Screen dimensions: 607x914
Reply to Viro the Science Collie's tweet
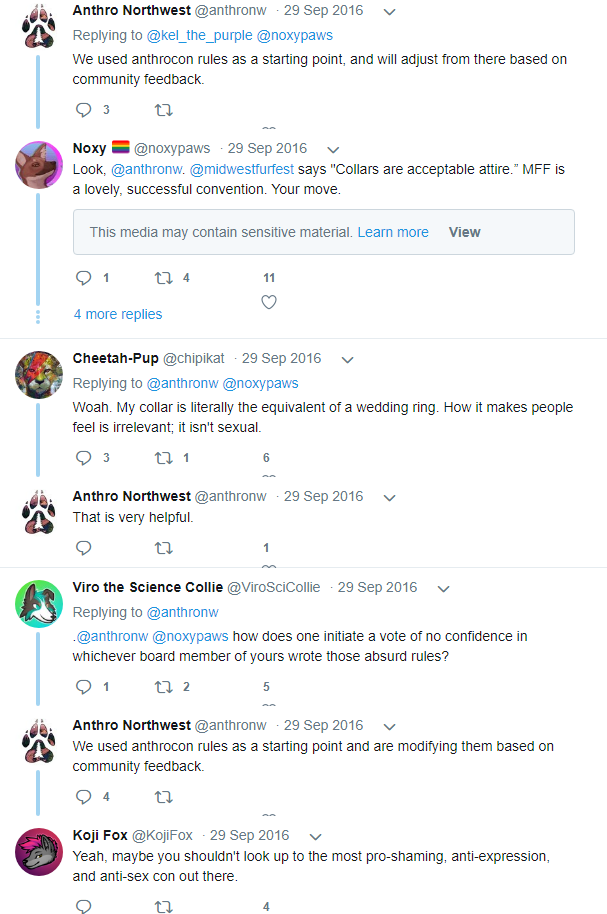(x=84, y=687)
